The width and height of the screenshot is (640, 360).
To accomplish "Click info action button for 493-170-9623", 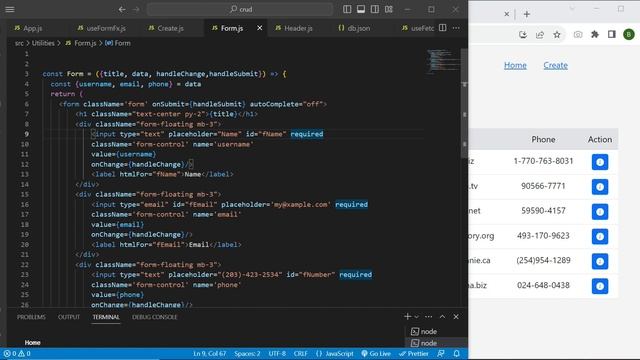I will [x=600, y=236].
